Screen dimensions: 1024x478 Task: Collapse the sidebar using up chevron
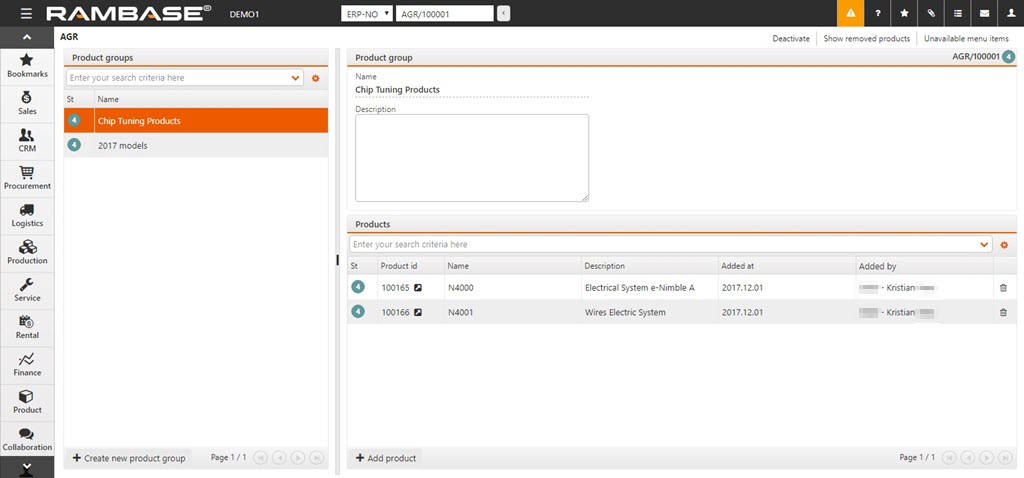pyautogui.click(x=26, y=37)
